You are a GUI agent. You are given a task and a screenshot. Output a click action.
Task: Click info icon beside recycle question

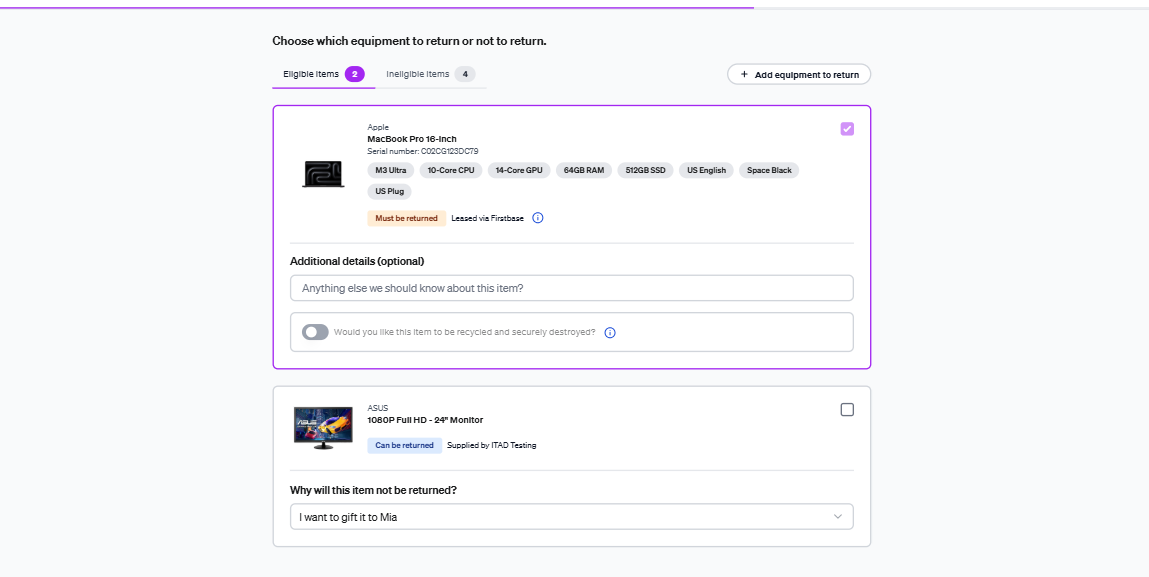pos(610,332)
